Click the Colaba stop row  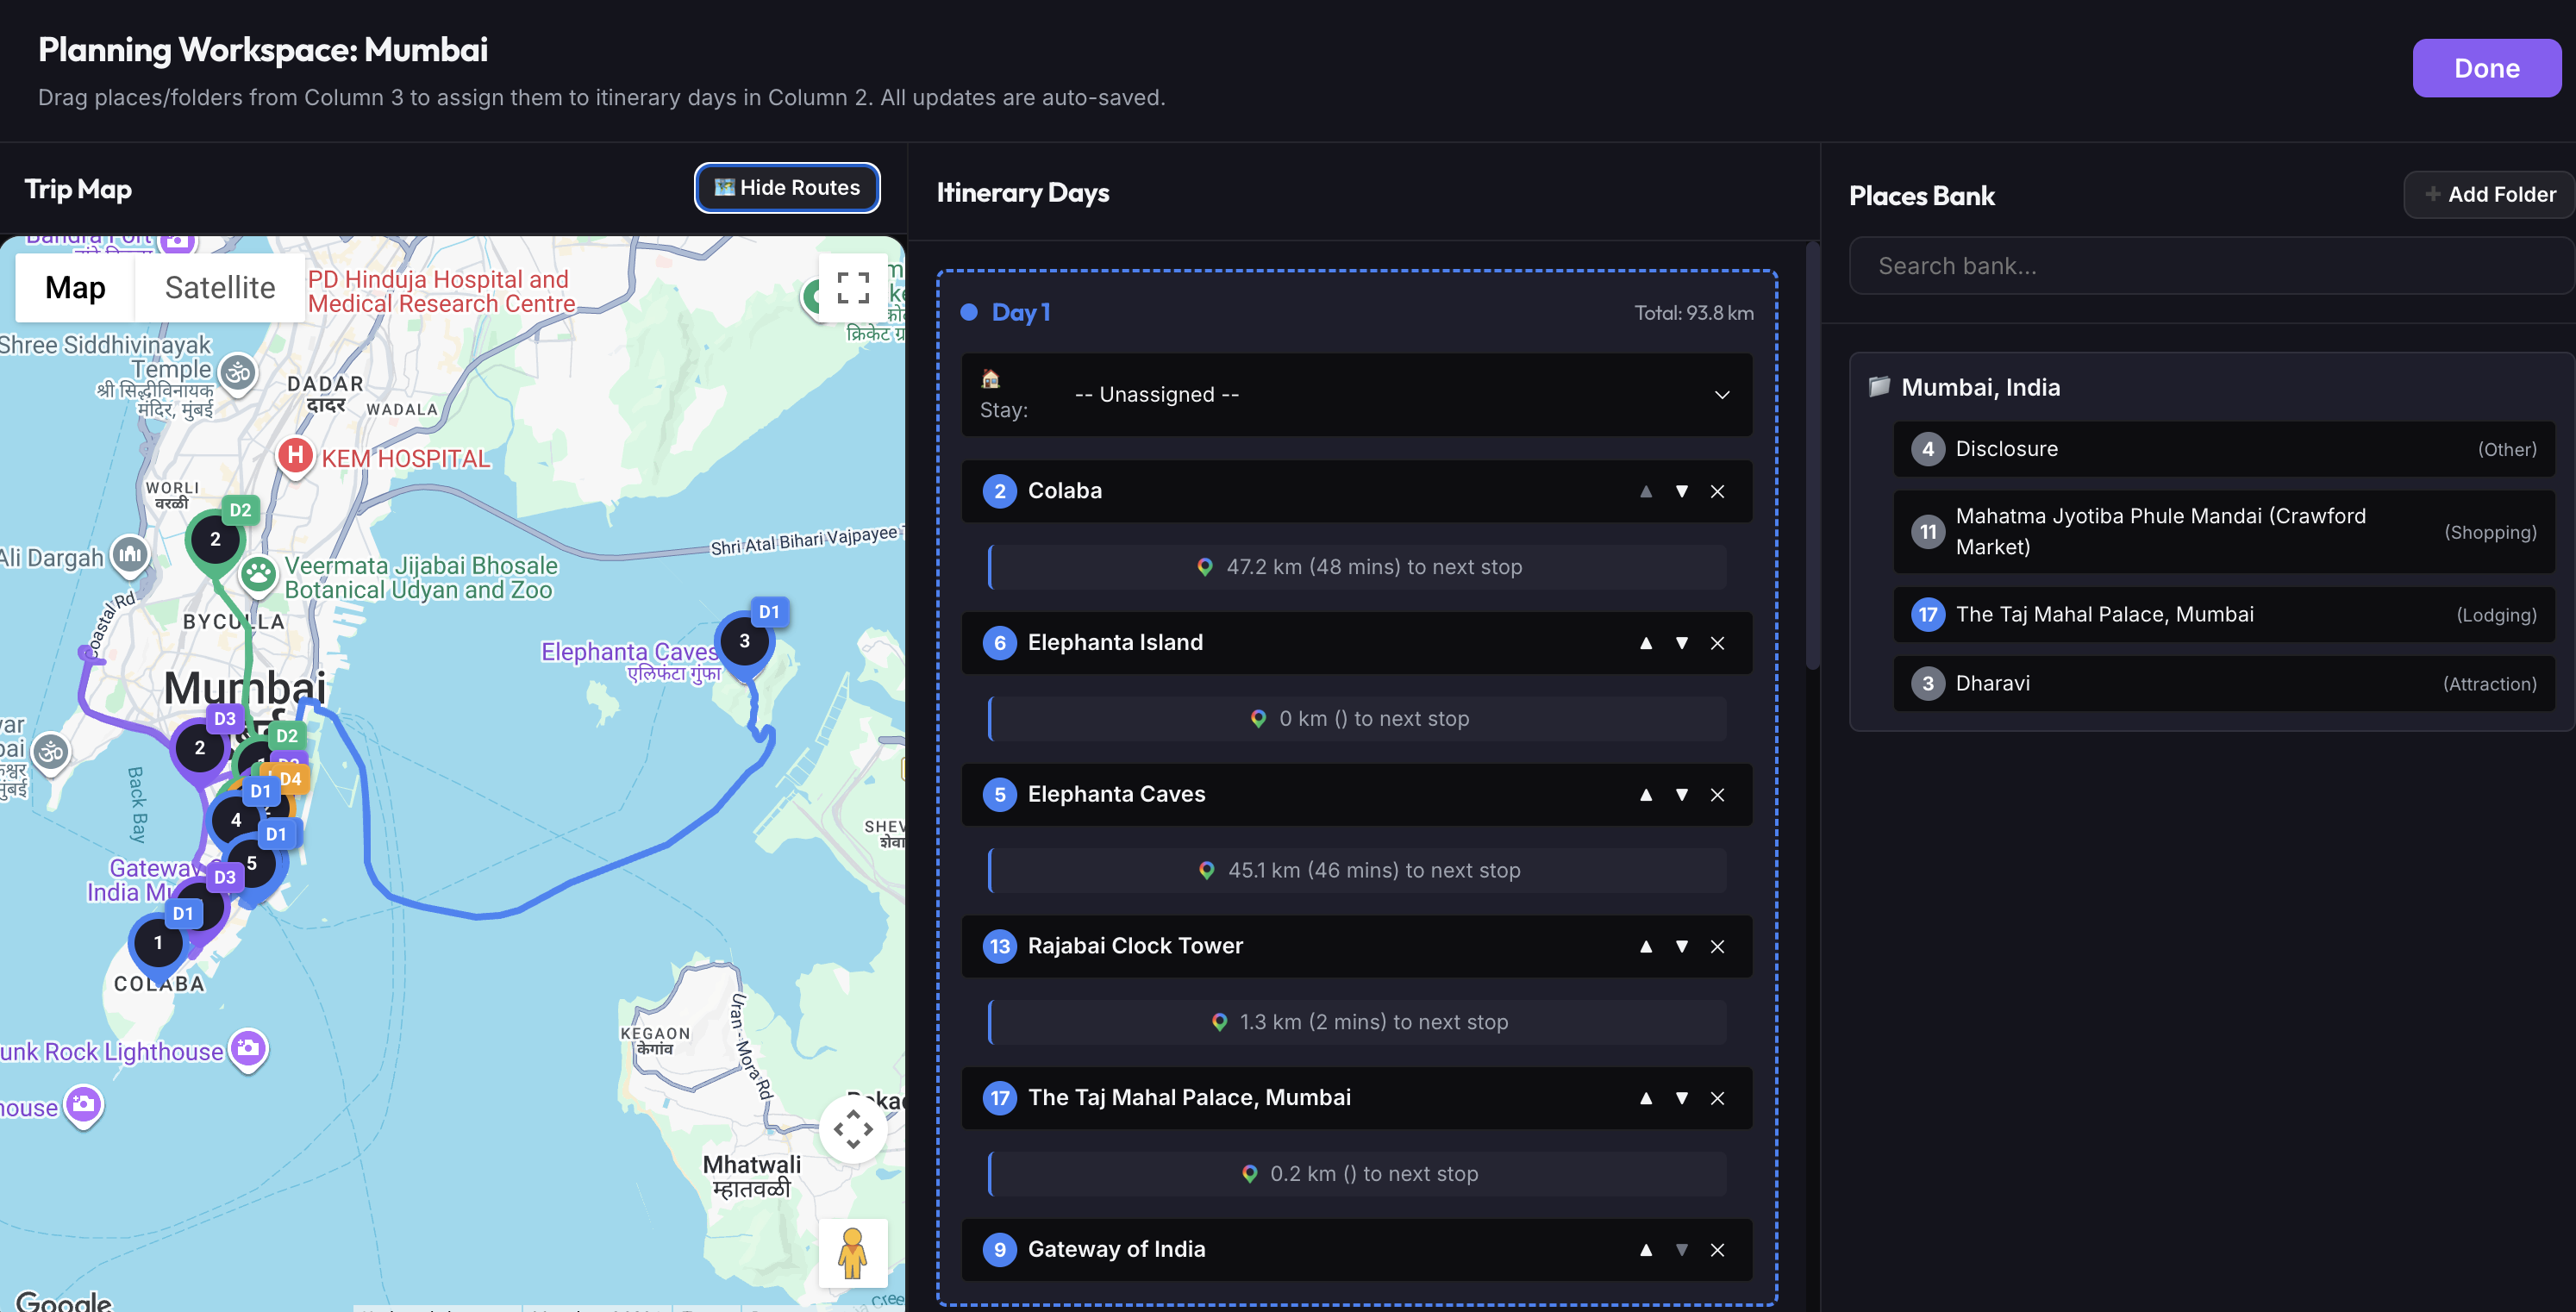pyautogui.click(x=1356, y=491)
